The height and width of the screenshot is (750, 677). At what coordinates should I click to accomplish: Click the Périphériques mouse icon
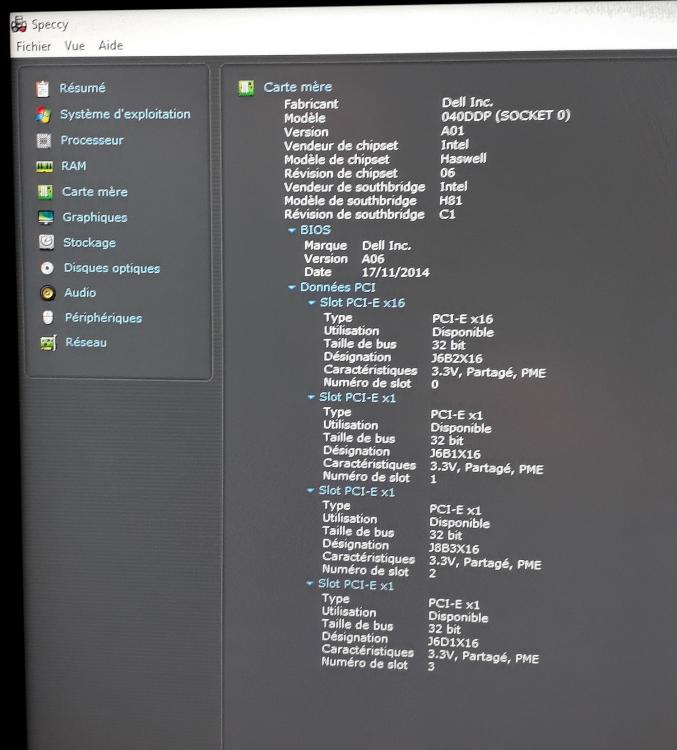tap(48, 317)
